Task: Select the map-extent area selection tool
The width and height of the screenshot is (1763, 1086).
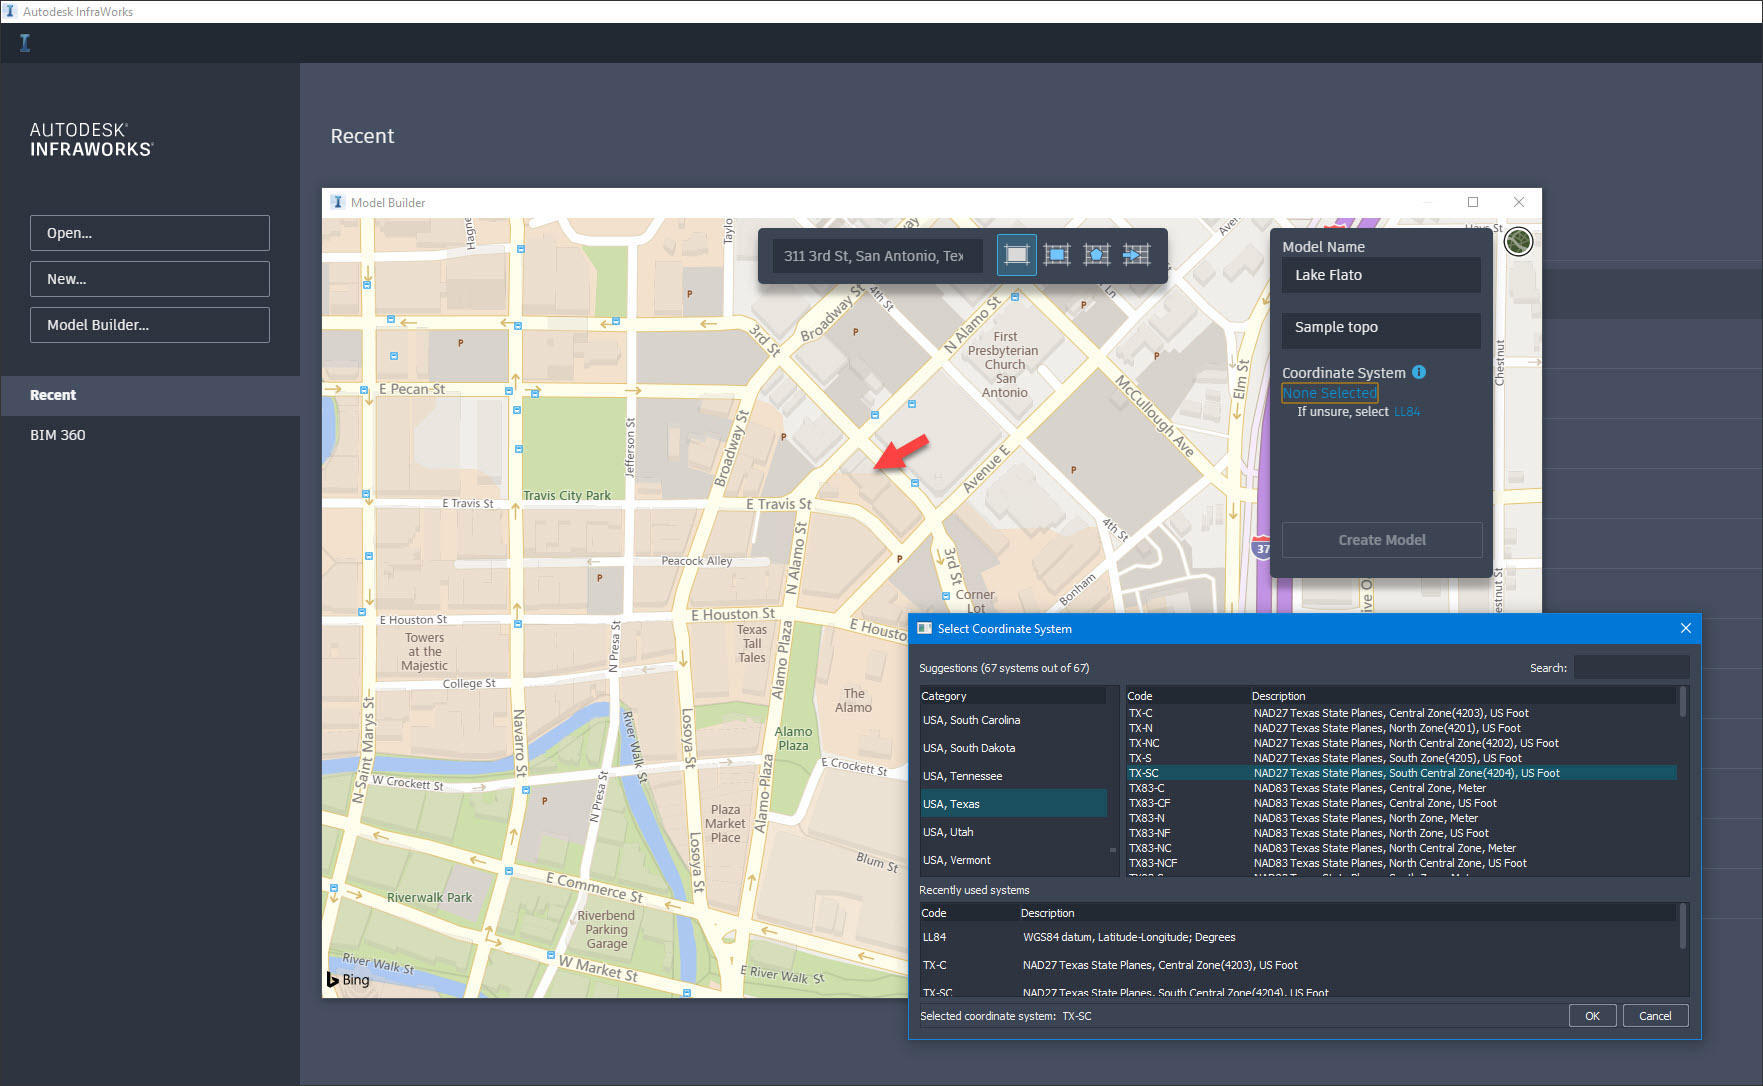Action: pyautogui.click(x=1016, y=255)
